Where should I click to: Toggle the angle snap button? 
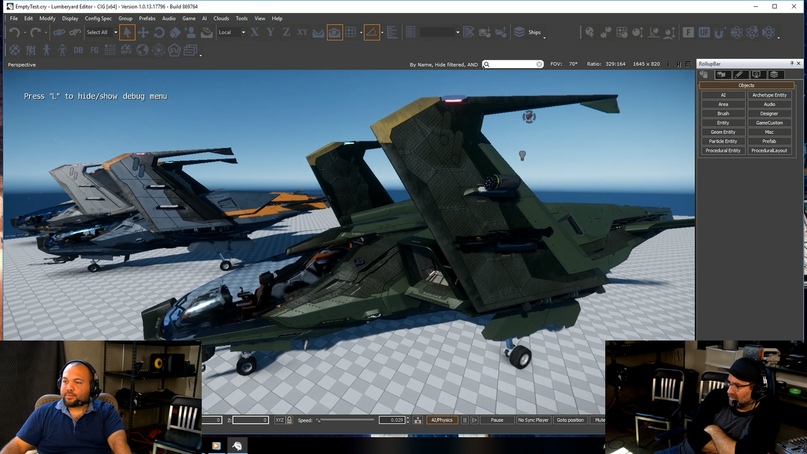[x=372, y=32]
